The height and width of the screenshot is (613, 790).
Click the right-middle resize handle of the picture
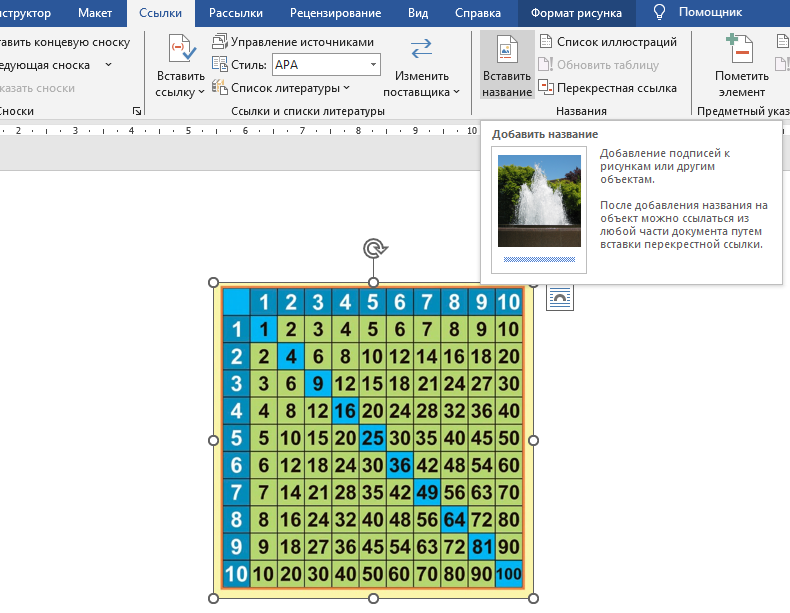533,440
